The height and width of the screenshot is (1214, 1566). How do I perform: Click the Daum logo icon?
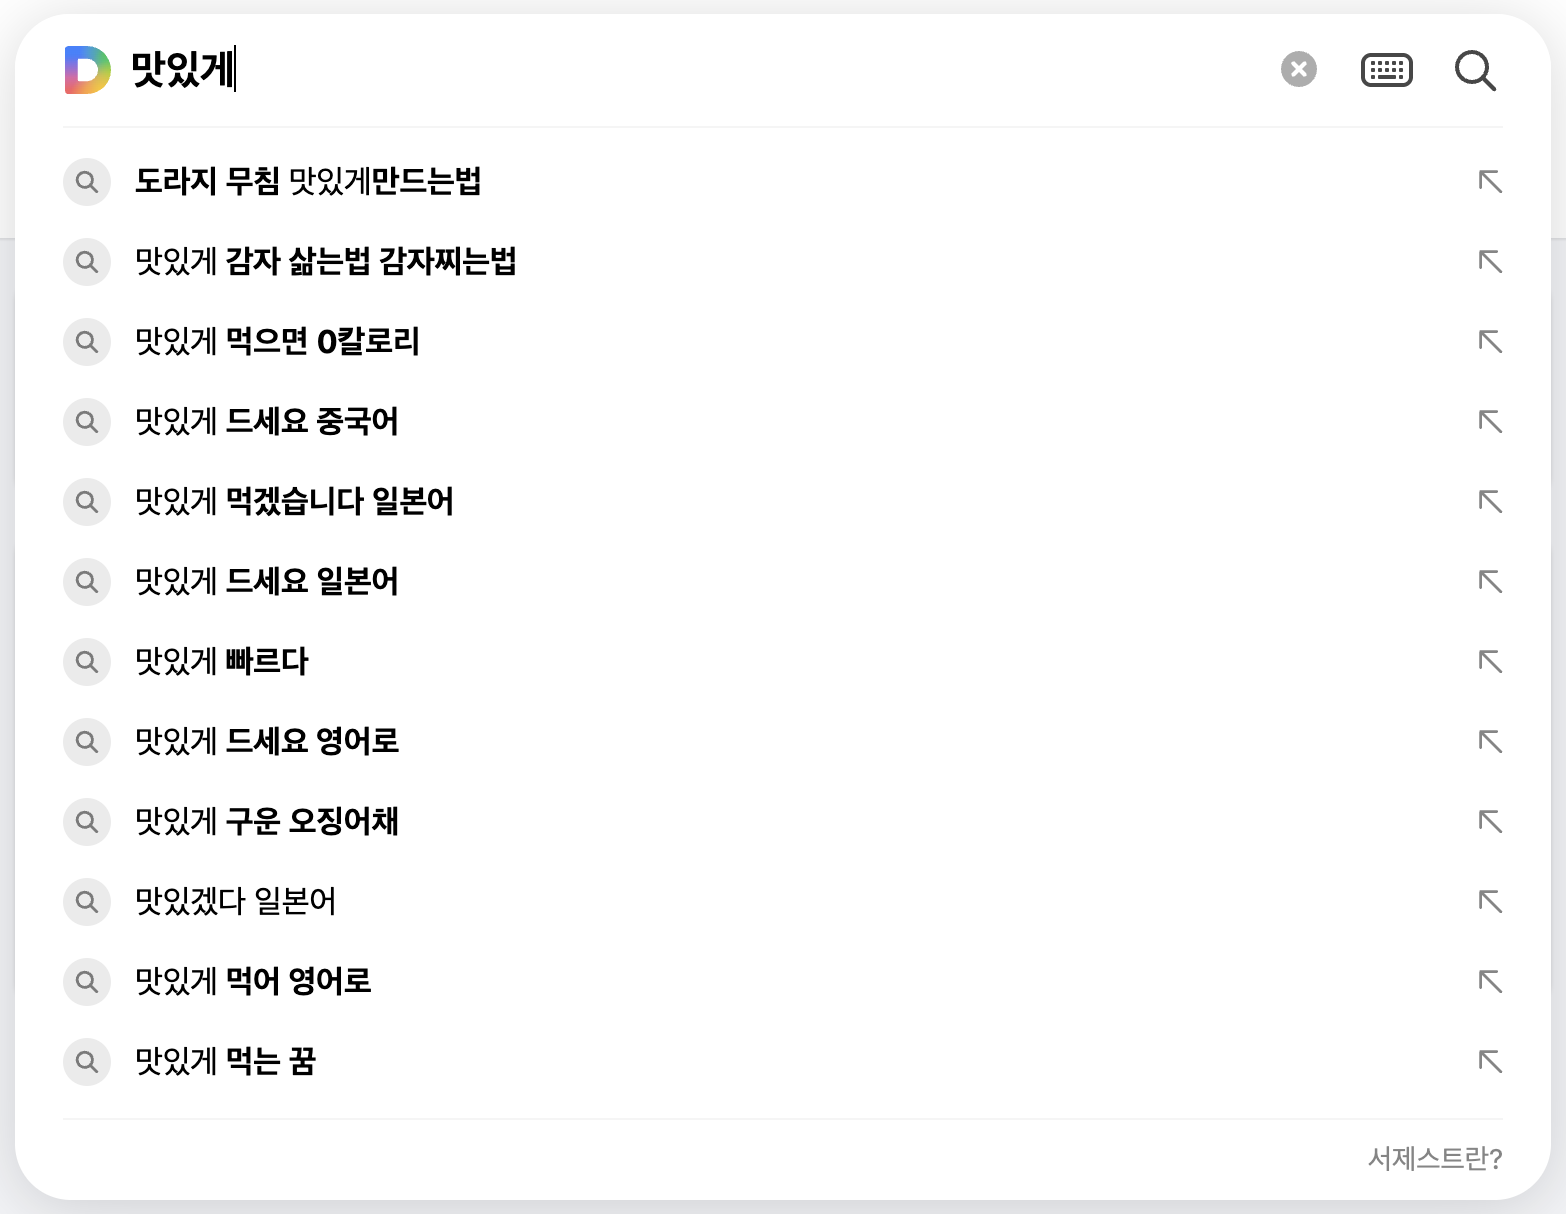pos(87,70)
